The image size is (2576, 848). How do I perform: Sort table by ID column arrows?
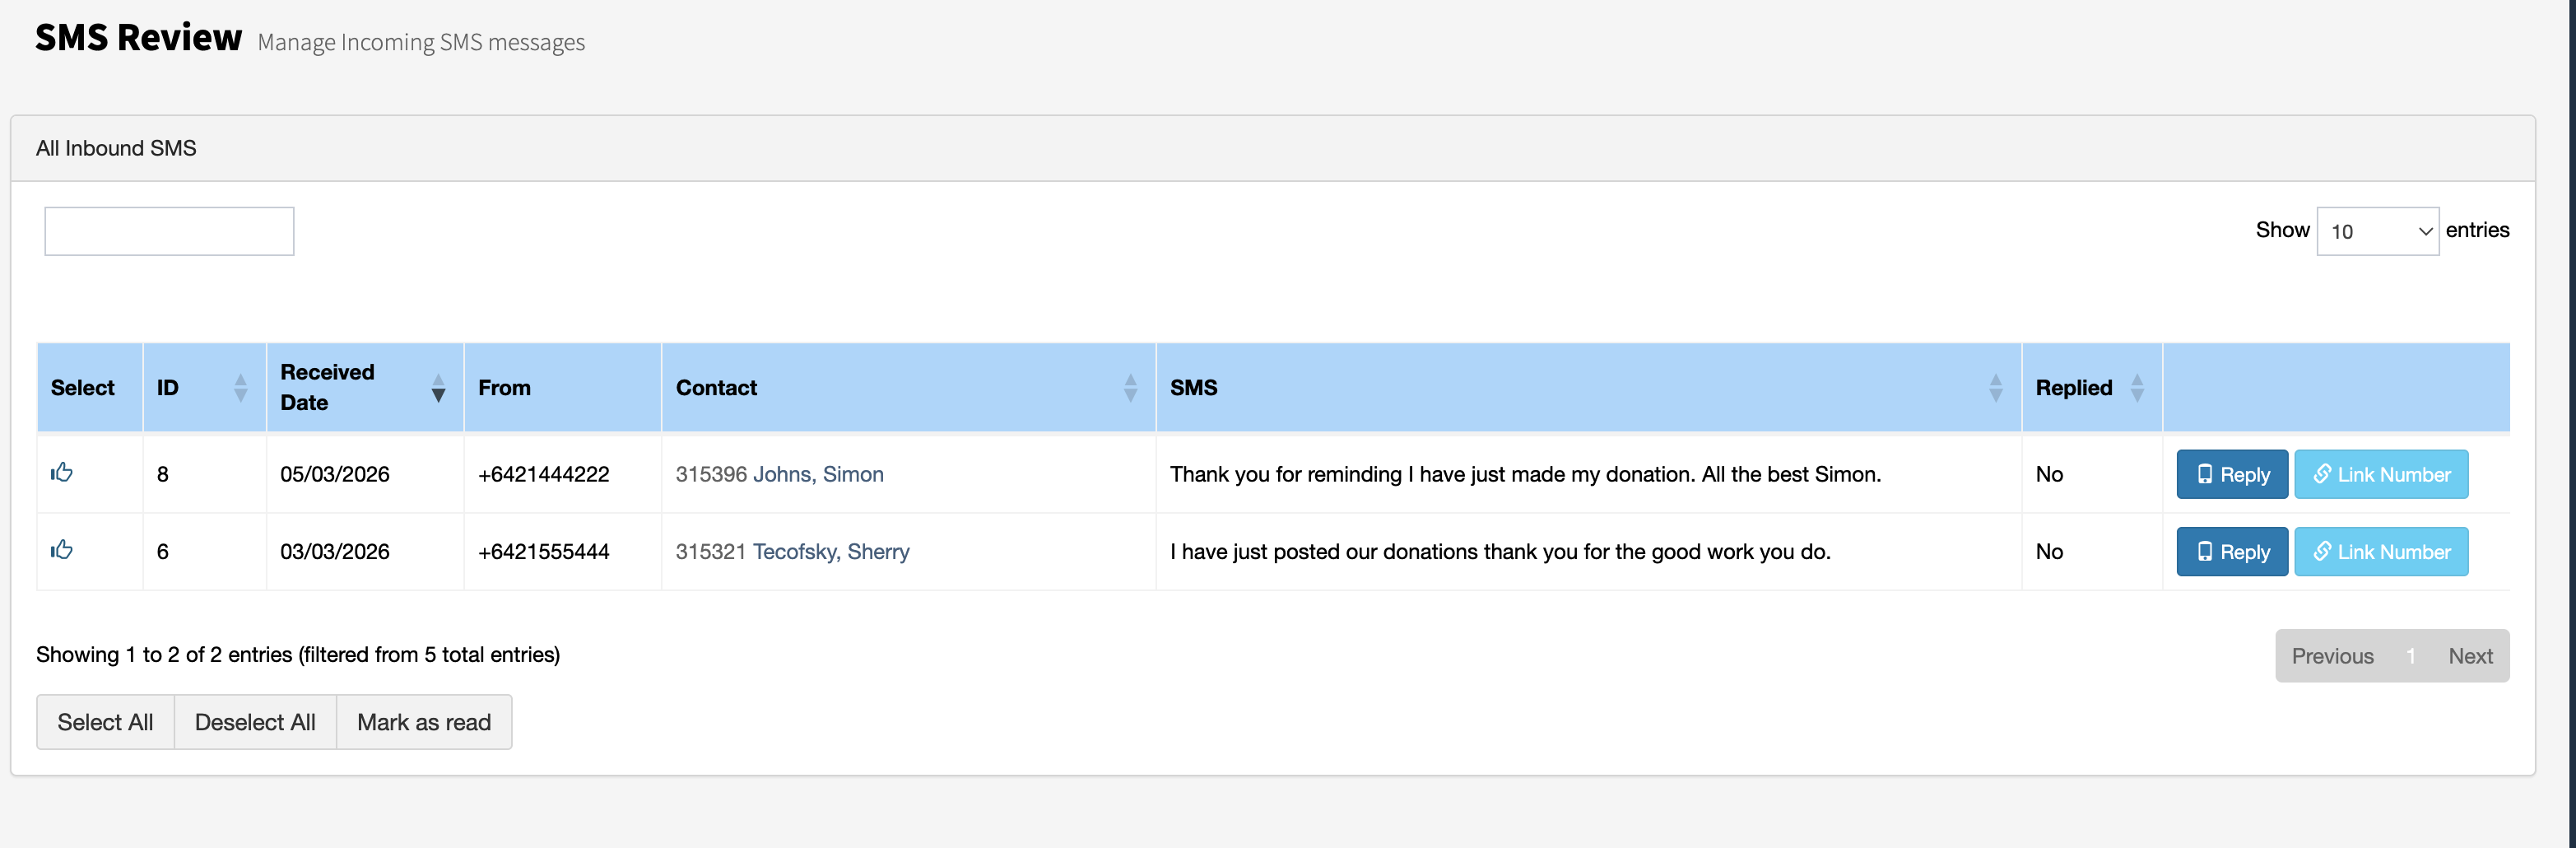(240, 388)
